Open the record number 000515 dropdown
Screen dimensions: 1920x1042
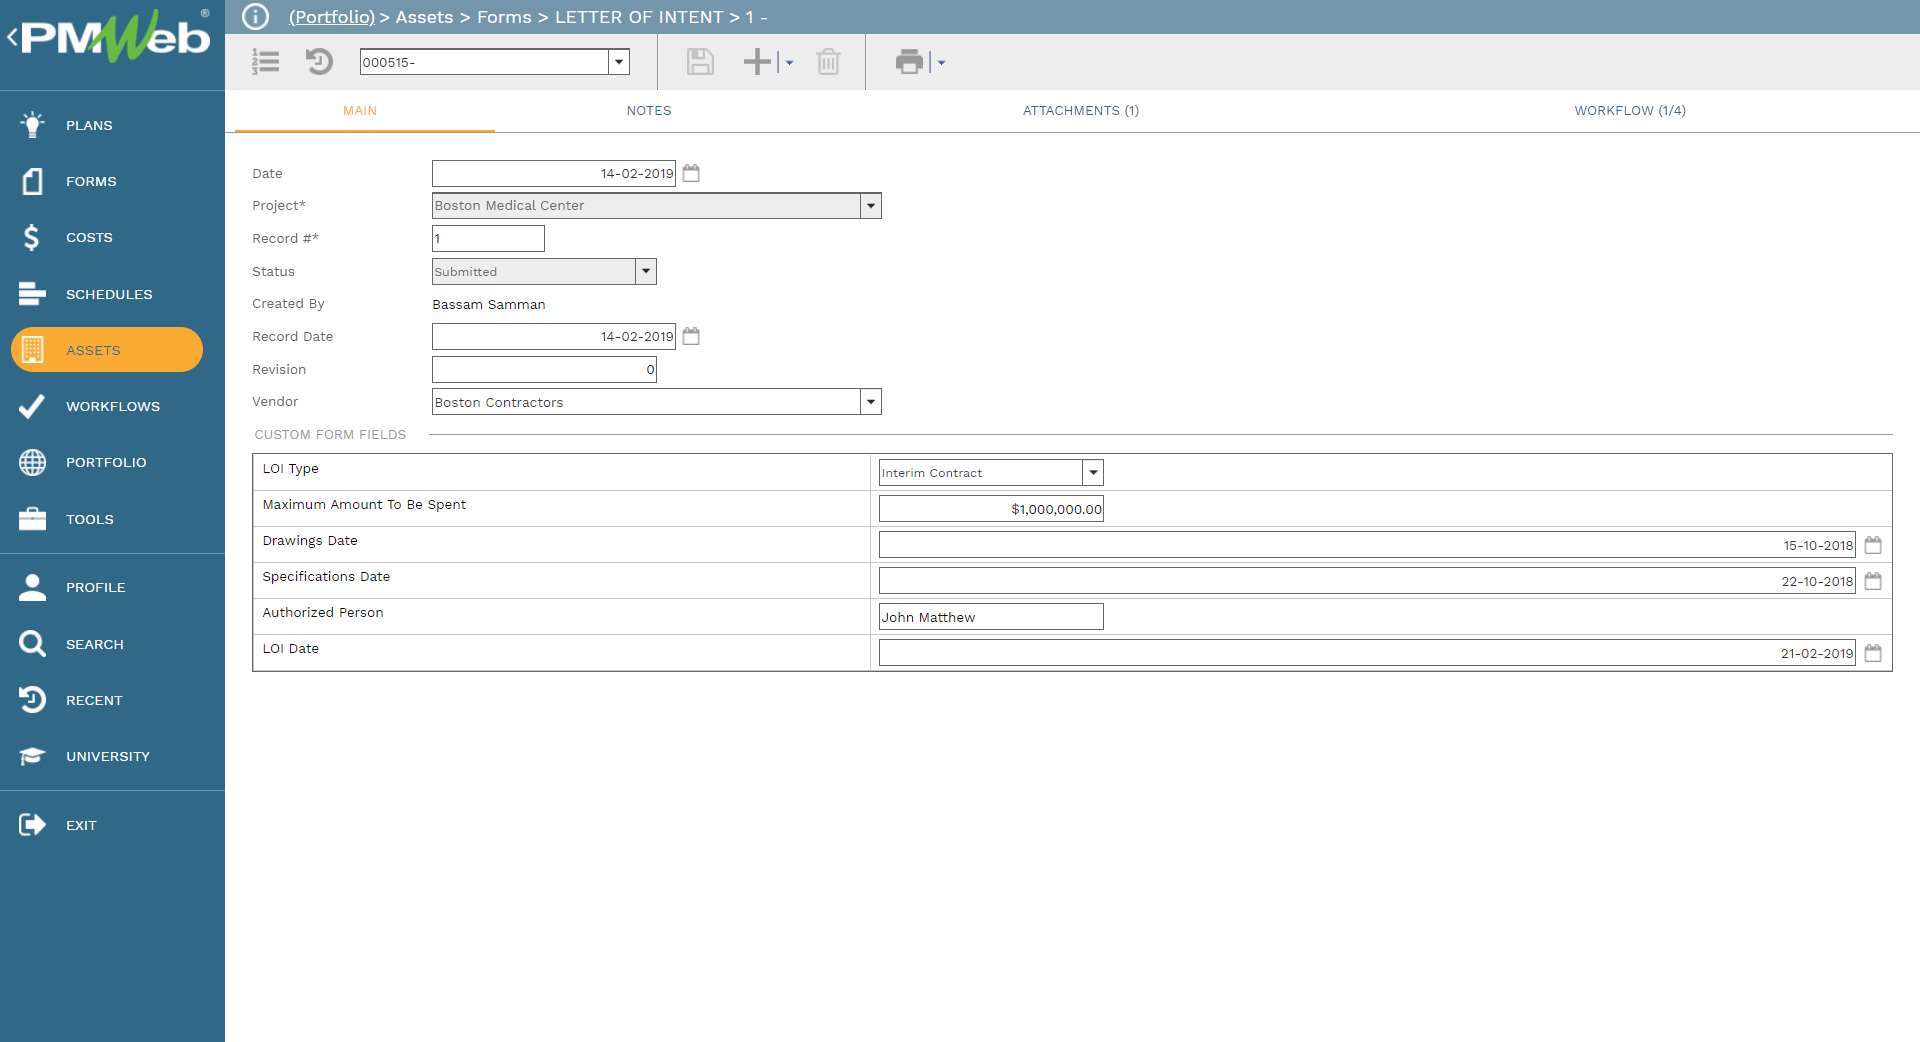coord(619,62)
